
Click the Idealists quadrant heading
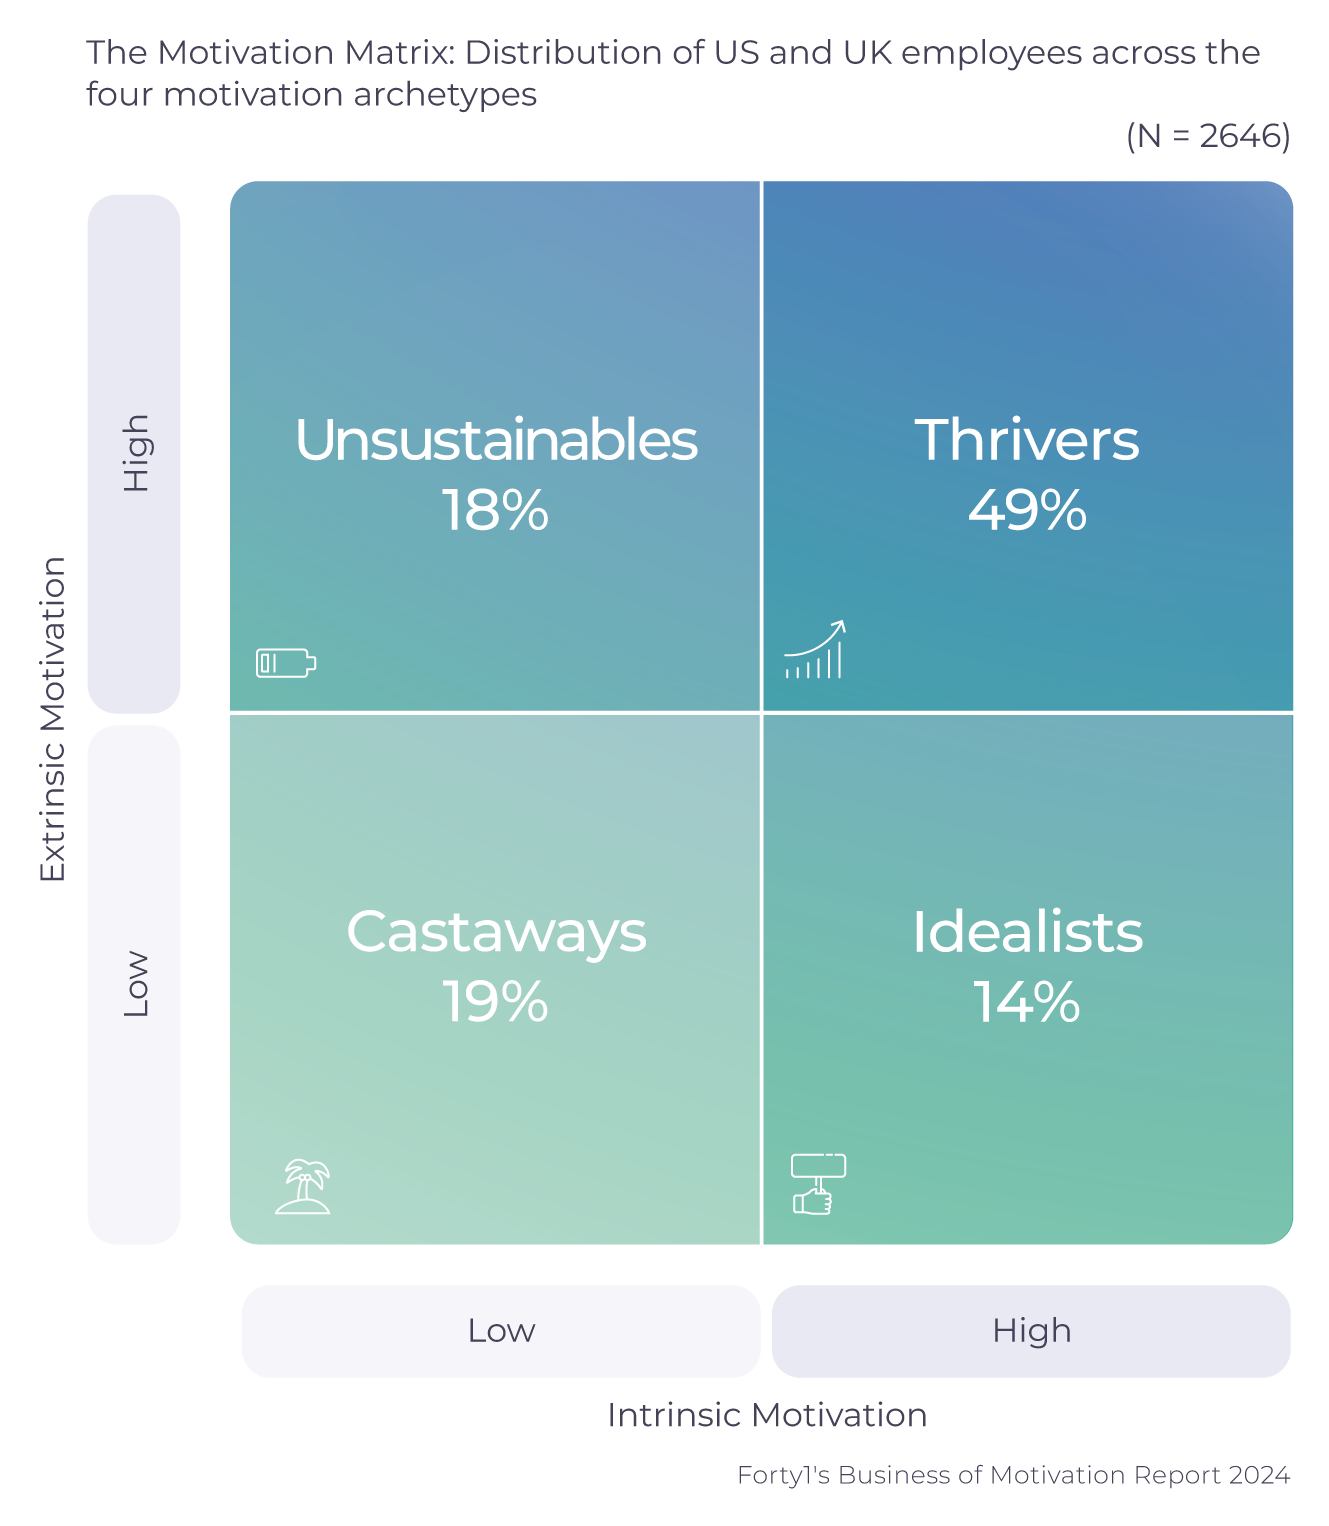point(1027,932)
